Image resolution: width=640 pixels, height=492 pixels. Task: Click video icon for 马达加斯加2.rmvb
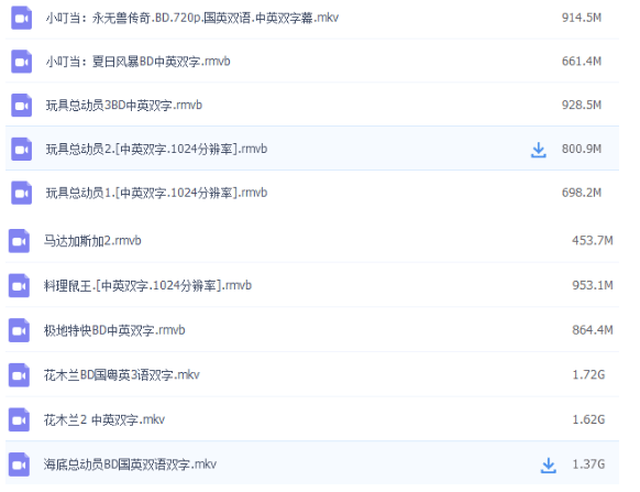click(x=19, y=241)
